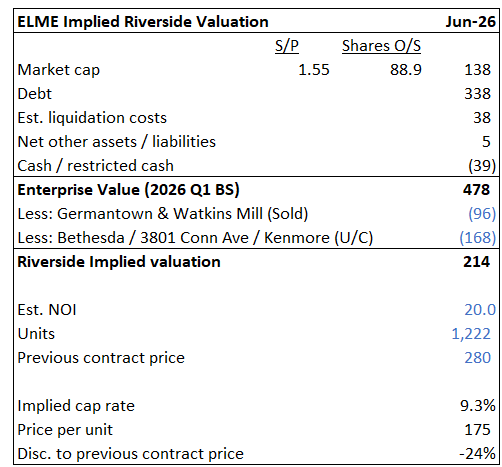Select the Market cap value 138
The image size is (502, 467).
click(477, 70)
